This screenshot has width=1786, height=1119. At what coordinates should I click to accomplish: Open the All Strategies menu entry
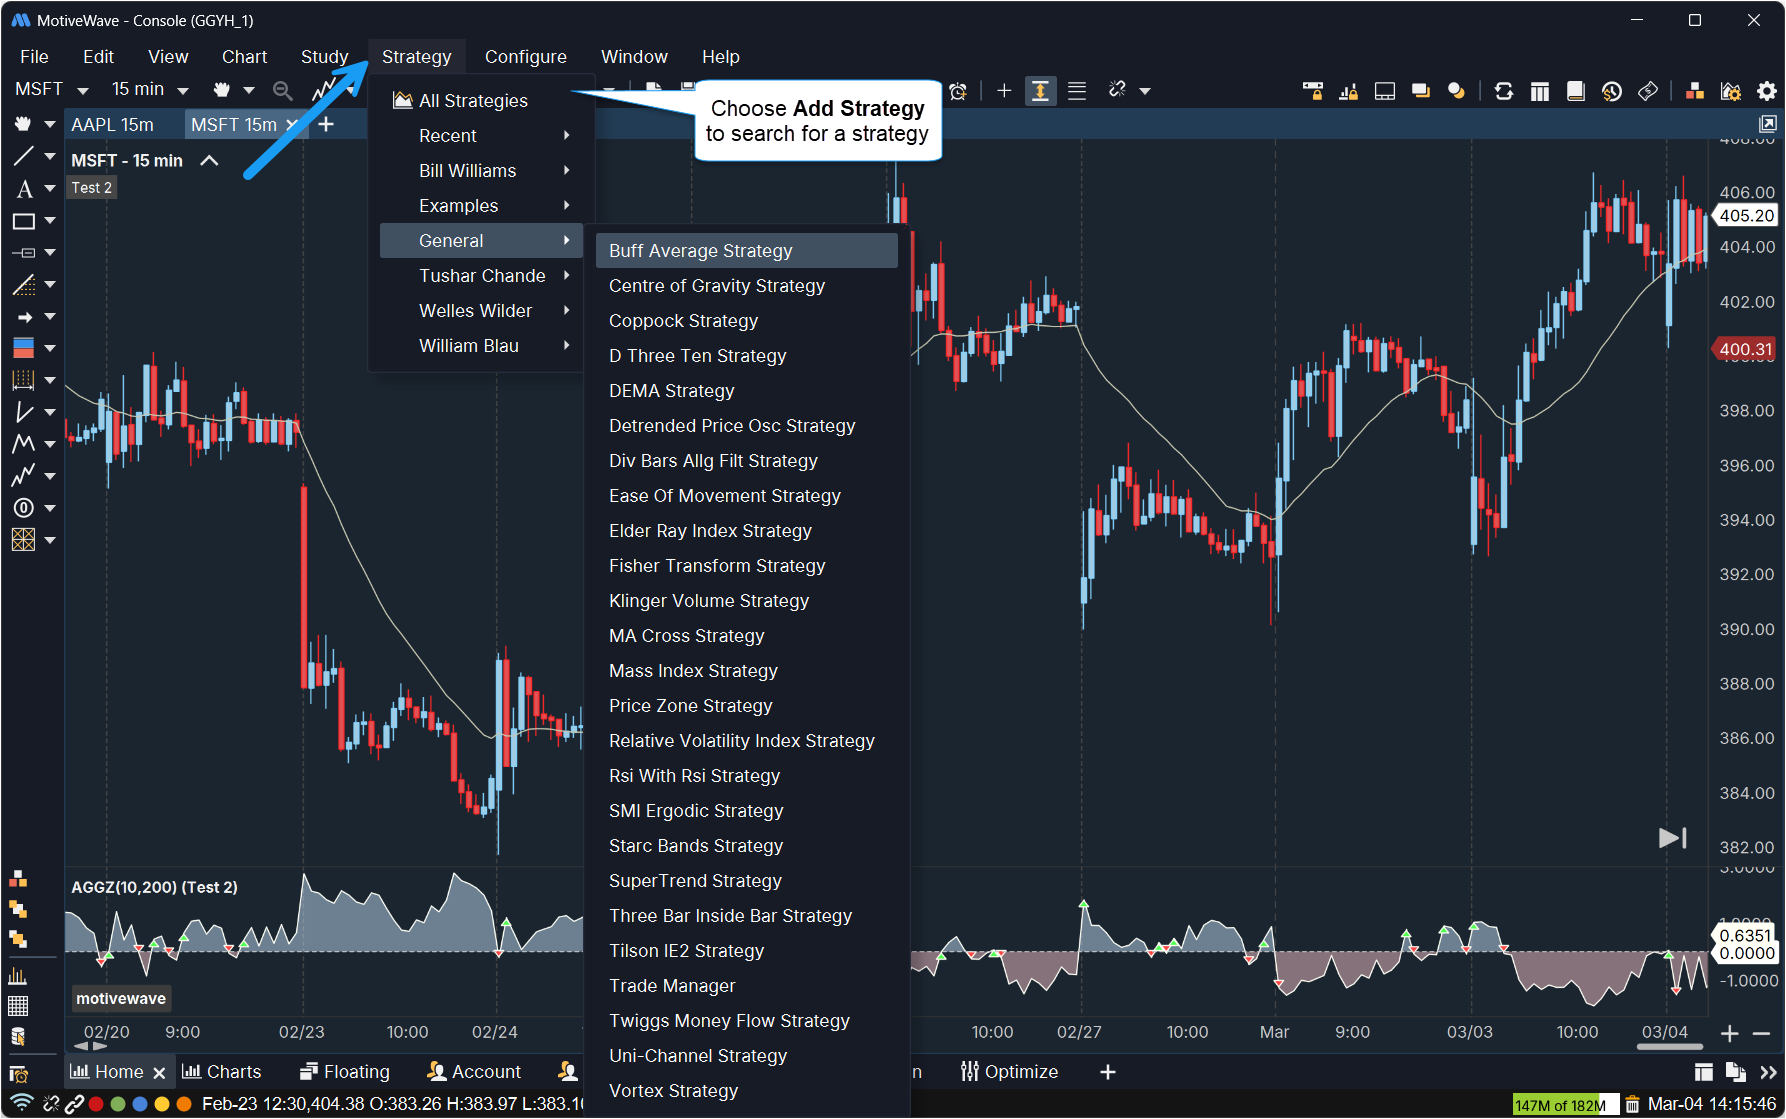473,101
